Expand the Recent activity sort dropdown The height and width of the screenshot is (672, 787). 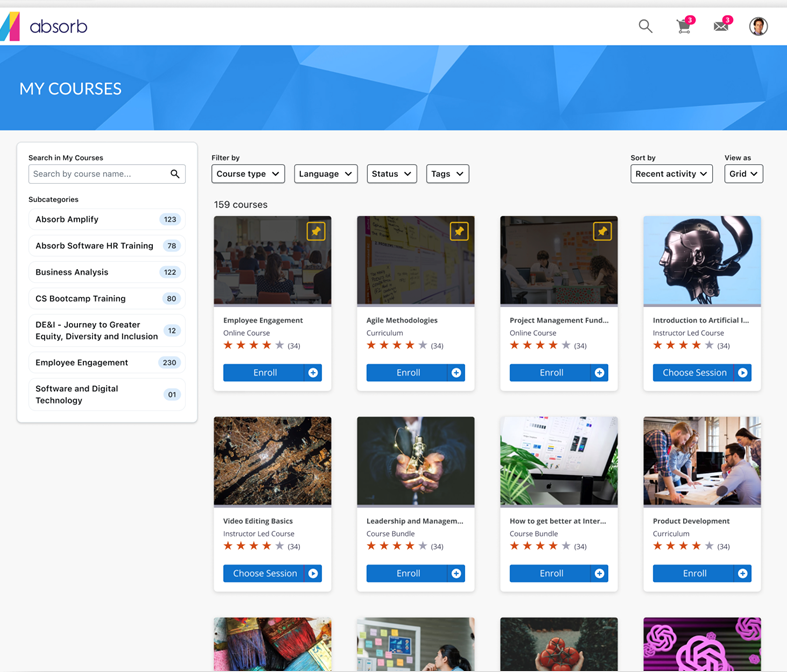pos(671,174)
